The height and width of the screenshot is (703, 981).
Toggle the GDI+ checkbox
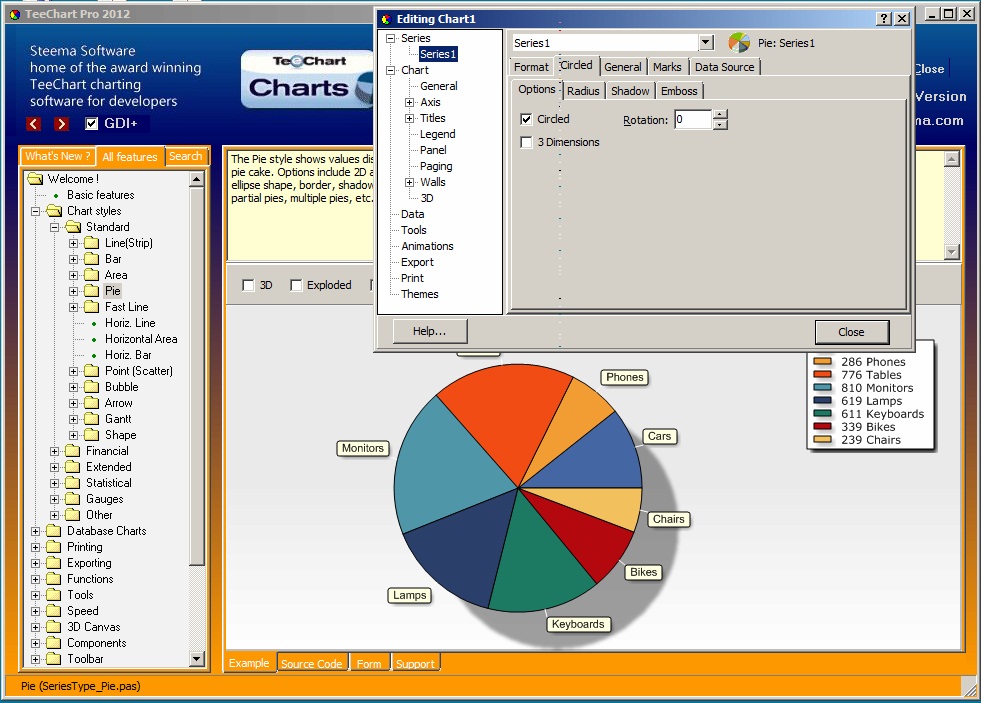click(91, 124)
